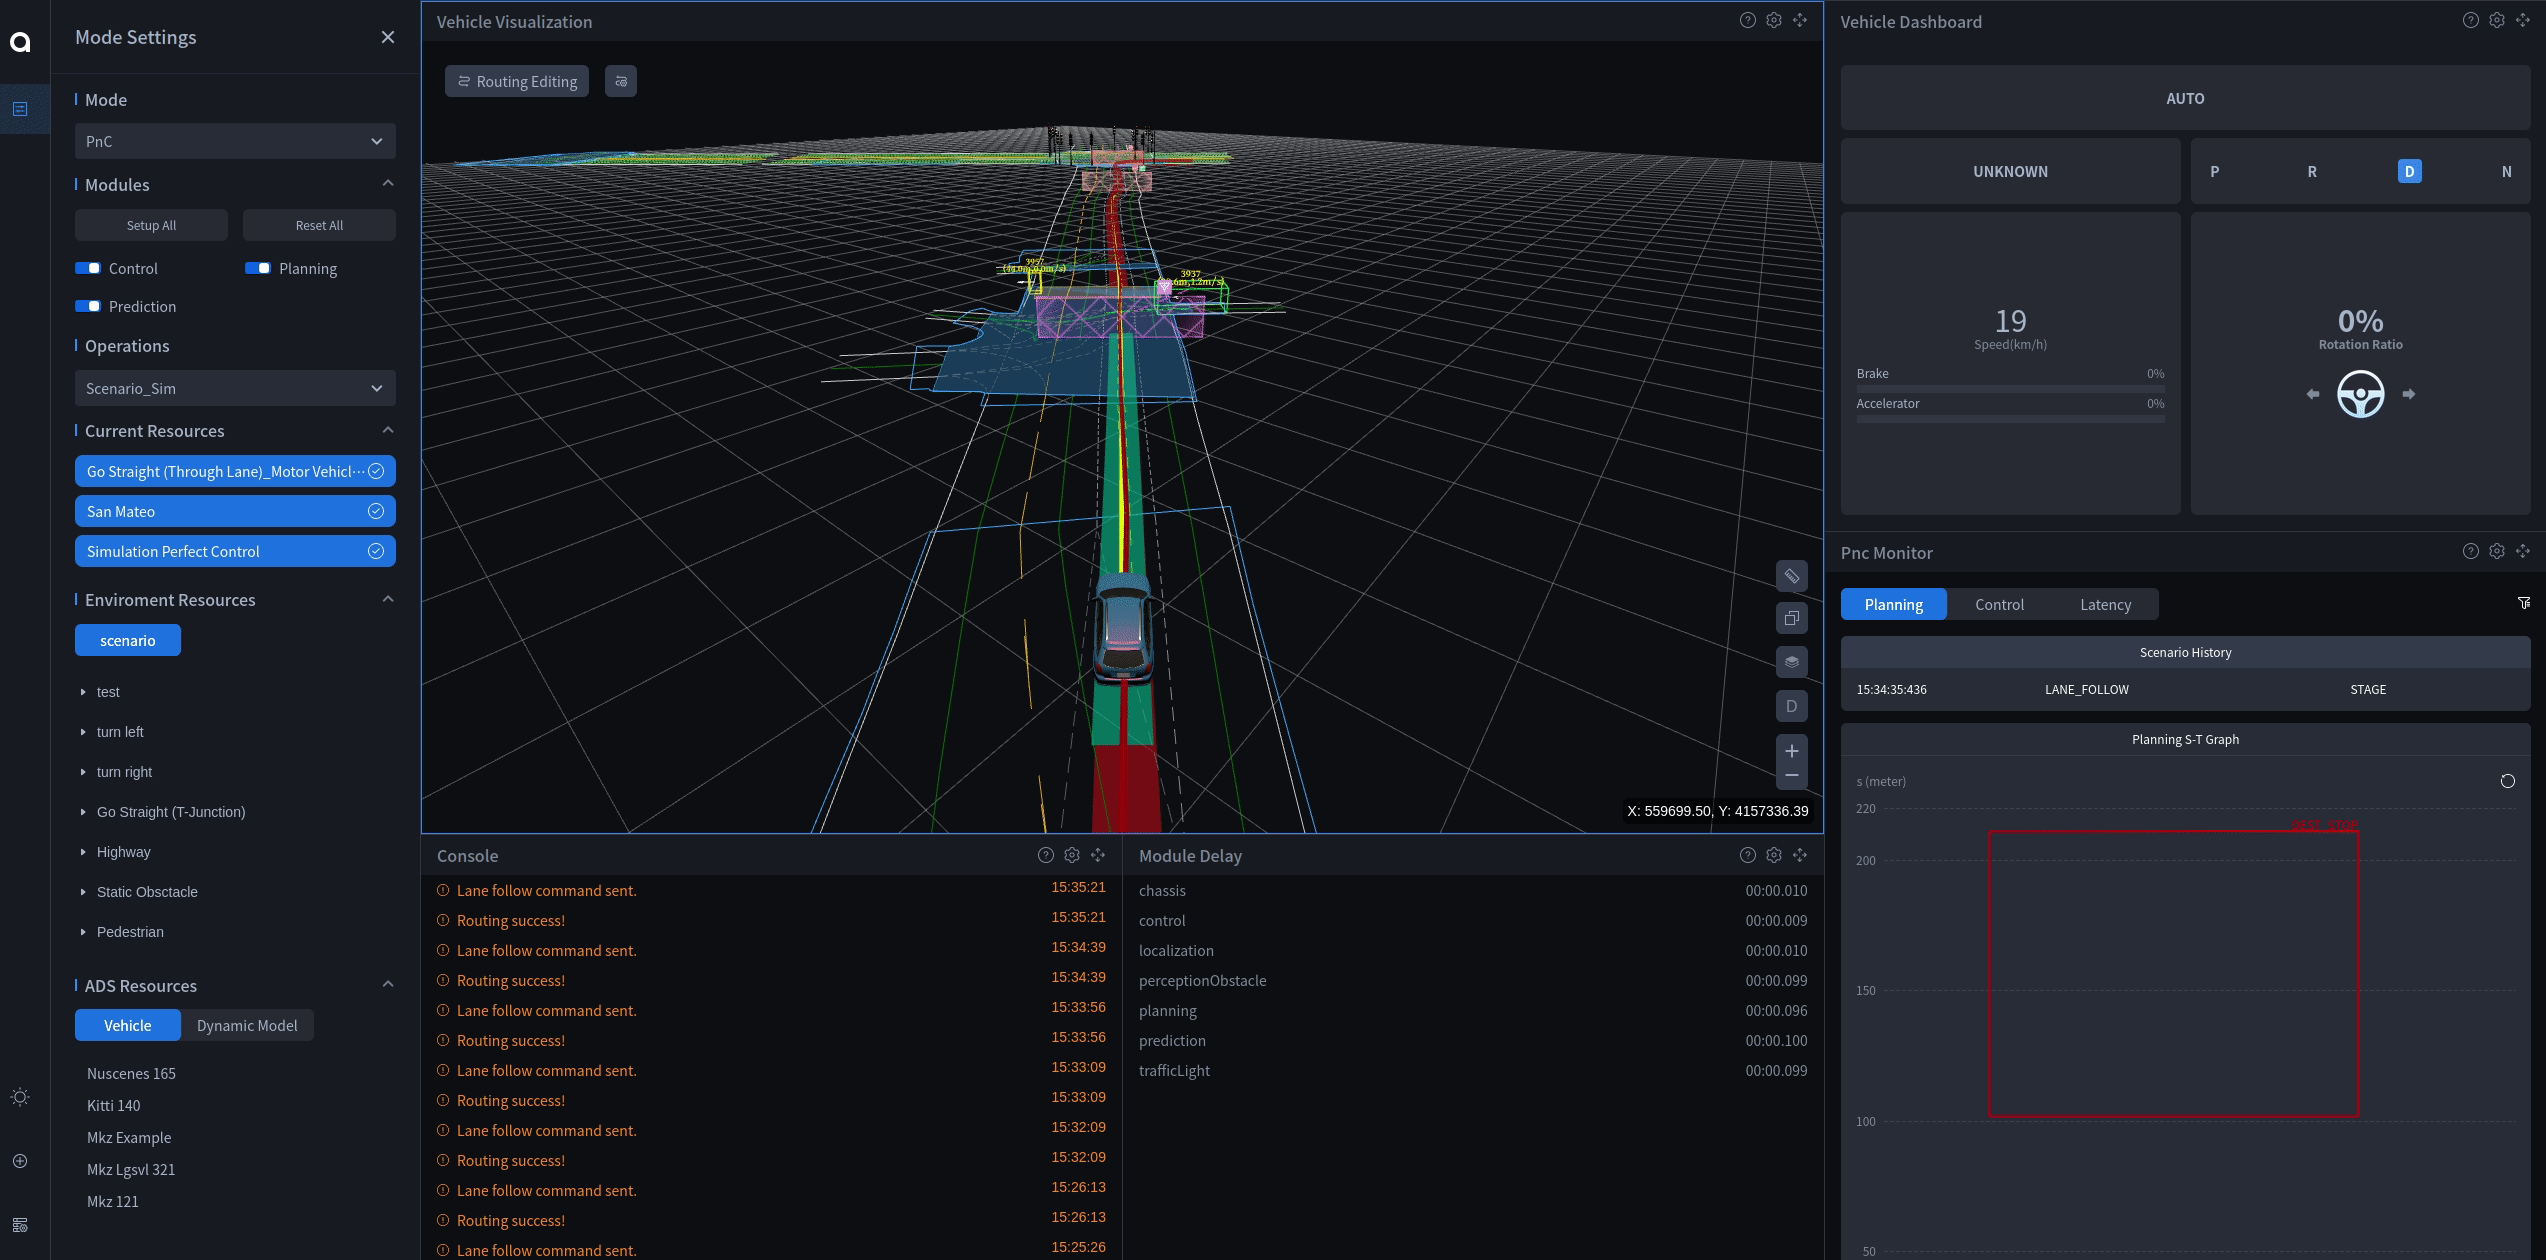Image resolution: width=2546 pixels, height=1260 pixels.
Task: Open the PnC mode dropdown
Action: [x=235, y=141]
